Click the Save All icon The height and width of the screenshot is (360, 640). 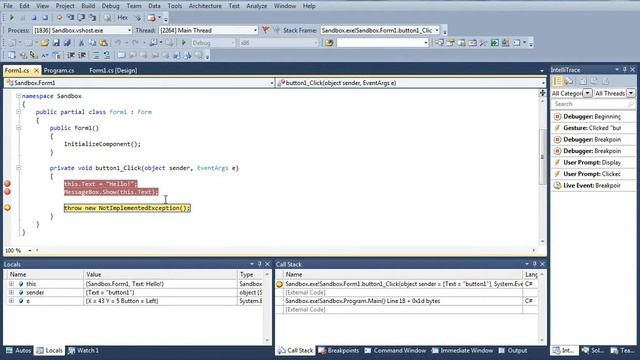67,43
